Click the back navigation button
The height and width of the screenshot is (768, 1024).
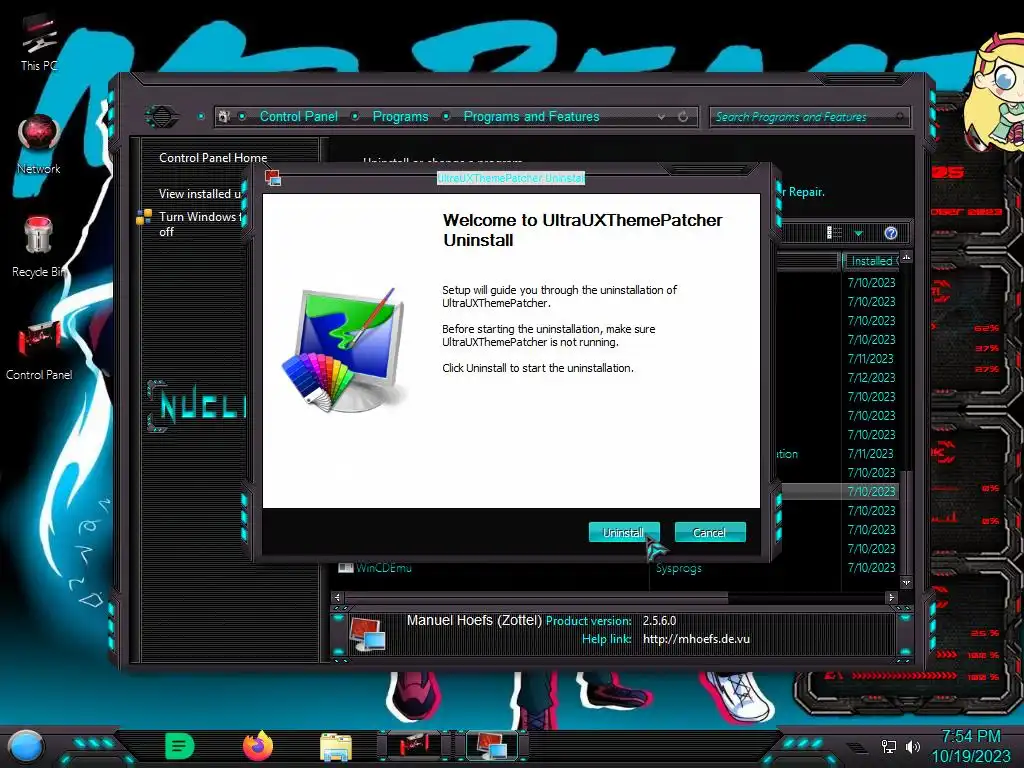[162, 117]
